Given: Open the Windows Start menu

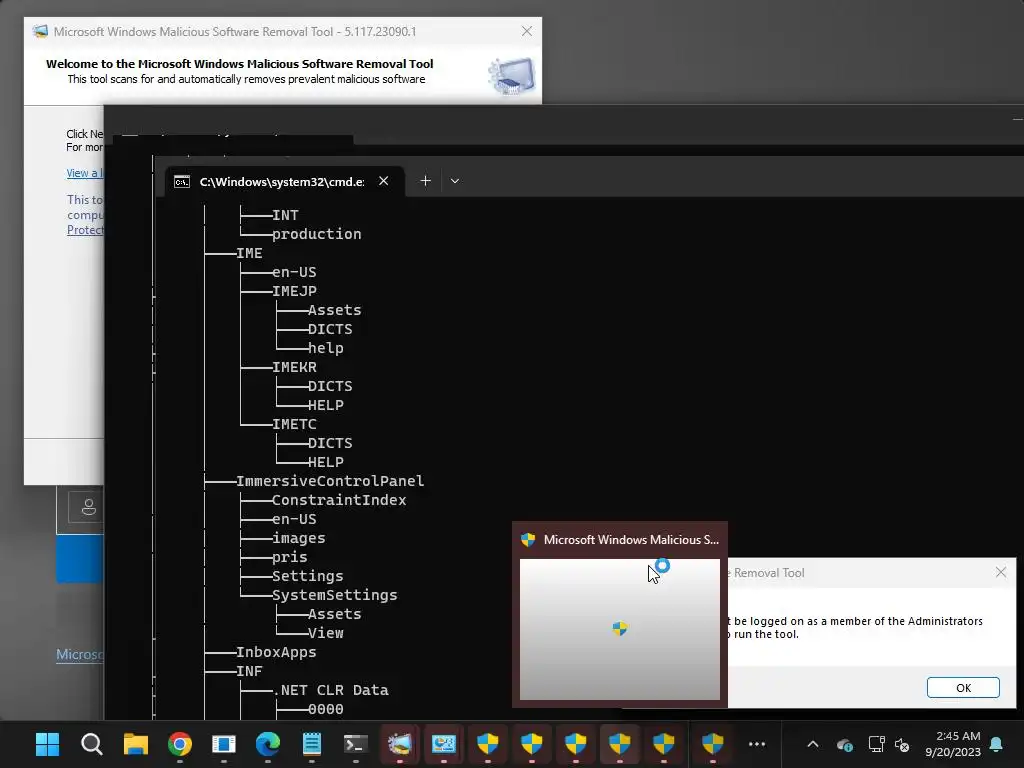Looking at the screenshot, I should (x=47, y=744).
